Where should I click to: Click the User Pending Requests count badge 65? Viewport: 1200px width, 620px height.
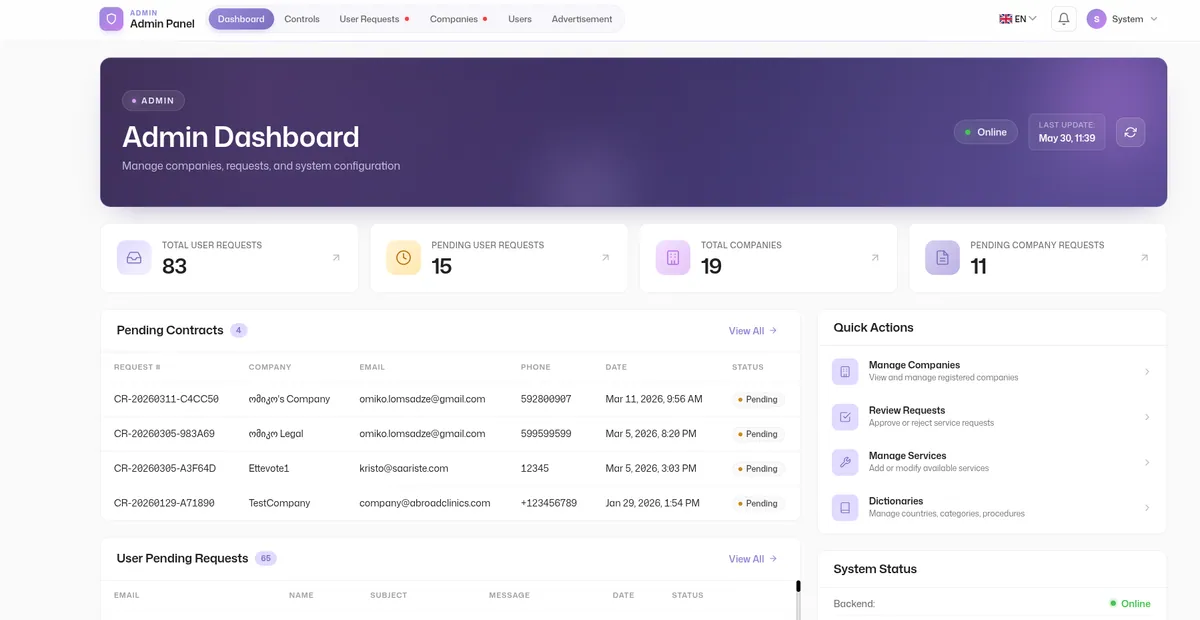266,558
